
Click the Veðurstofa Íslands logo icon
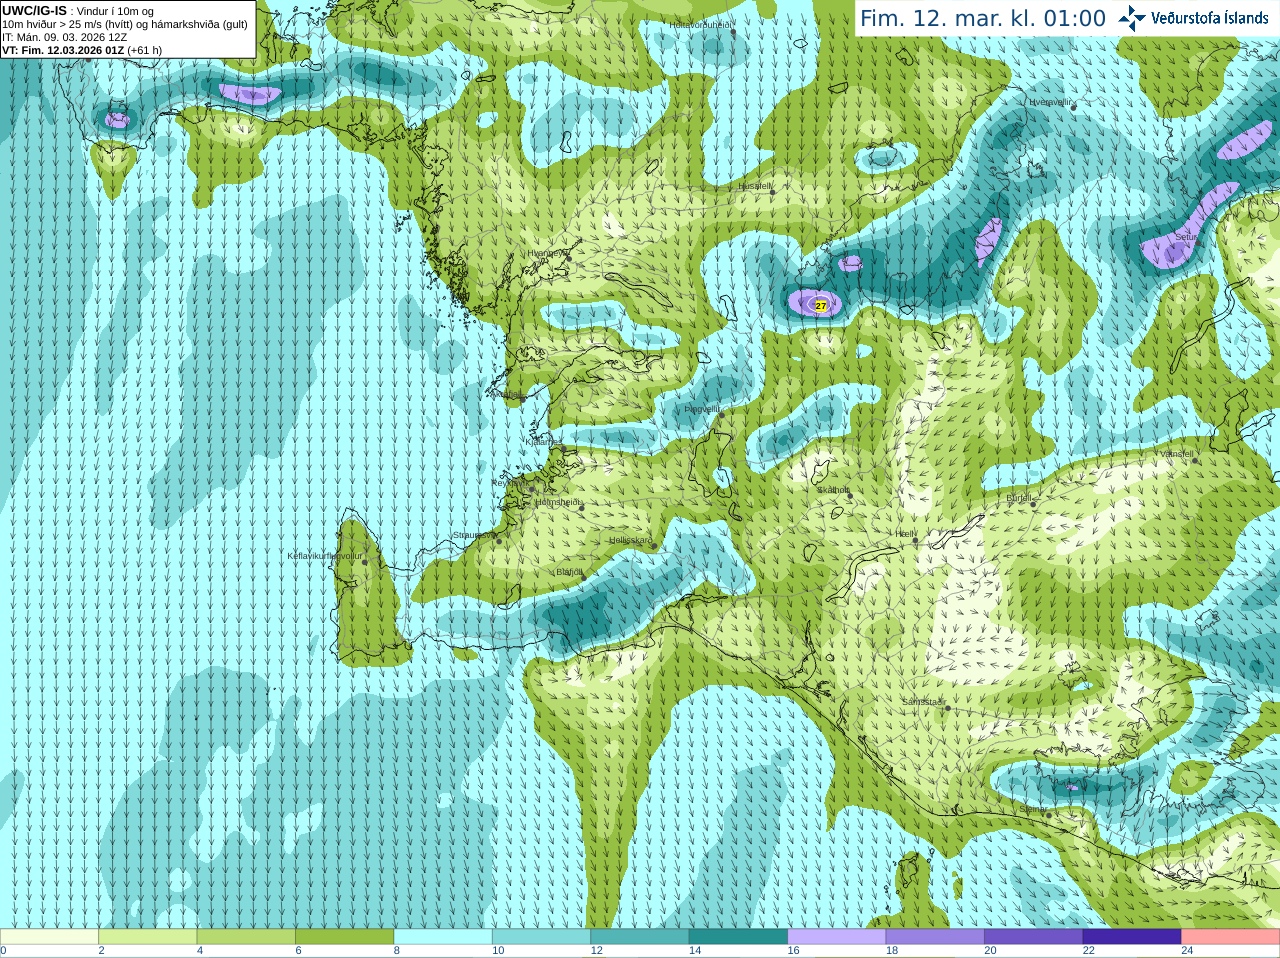tap(1132, 18)
